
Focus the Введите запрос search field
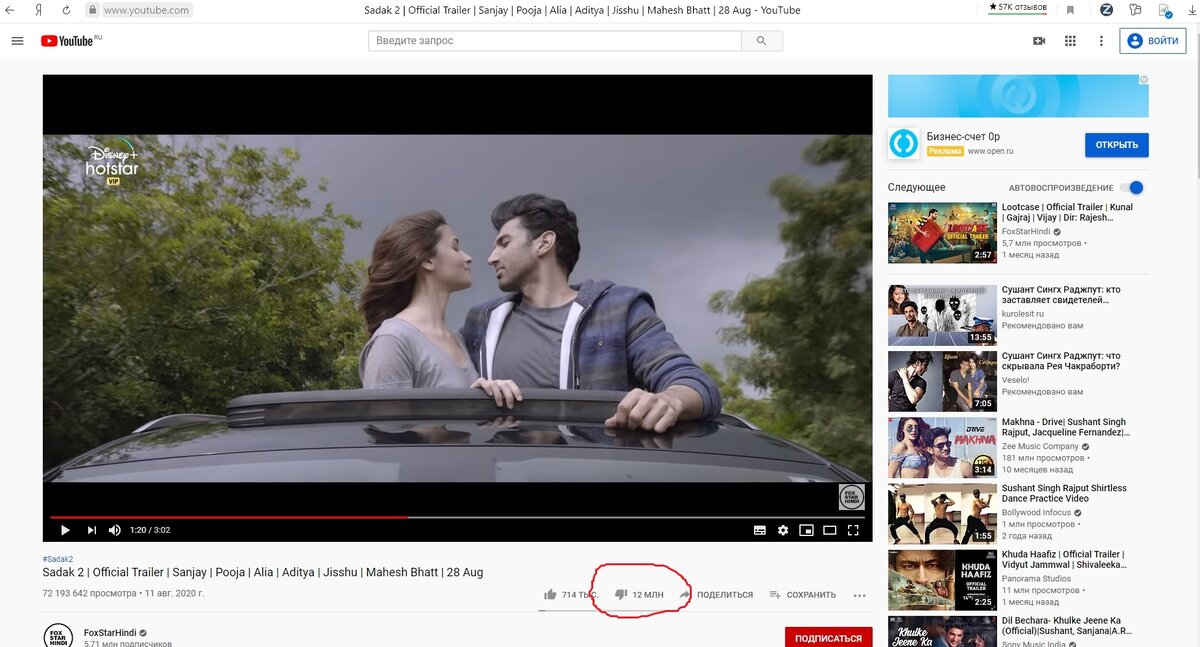(555, 41)
